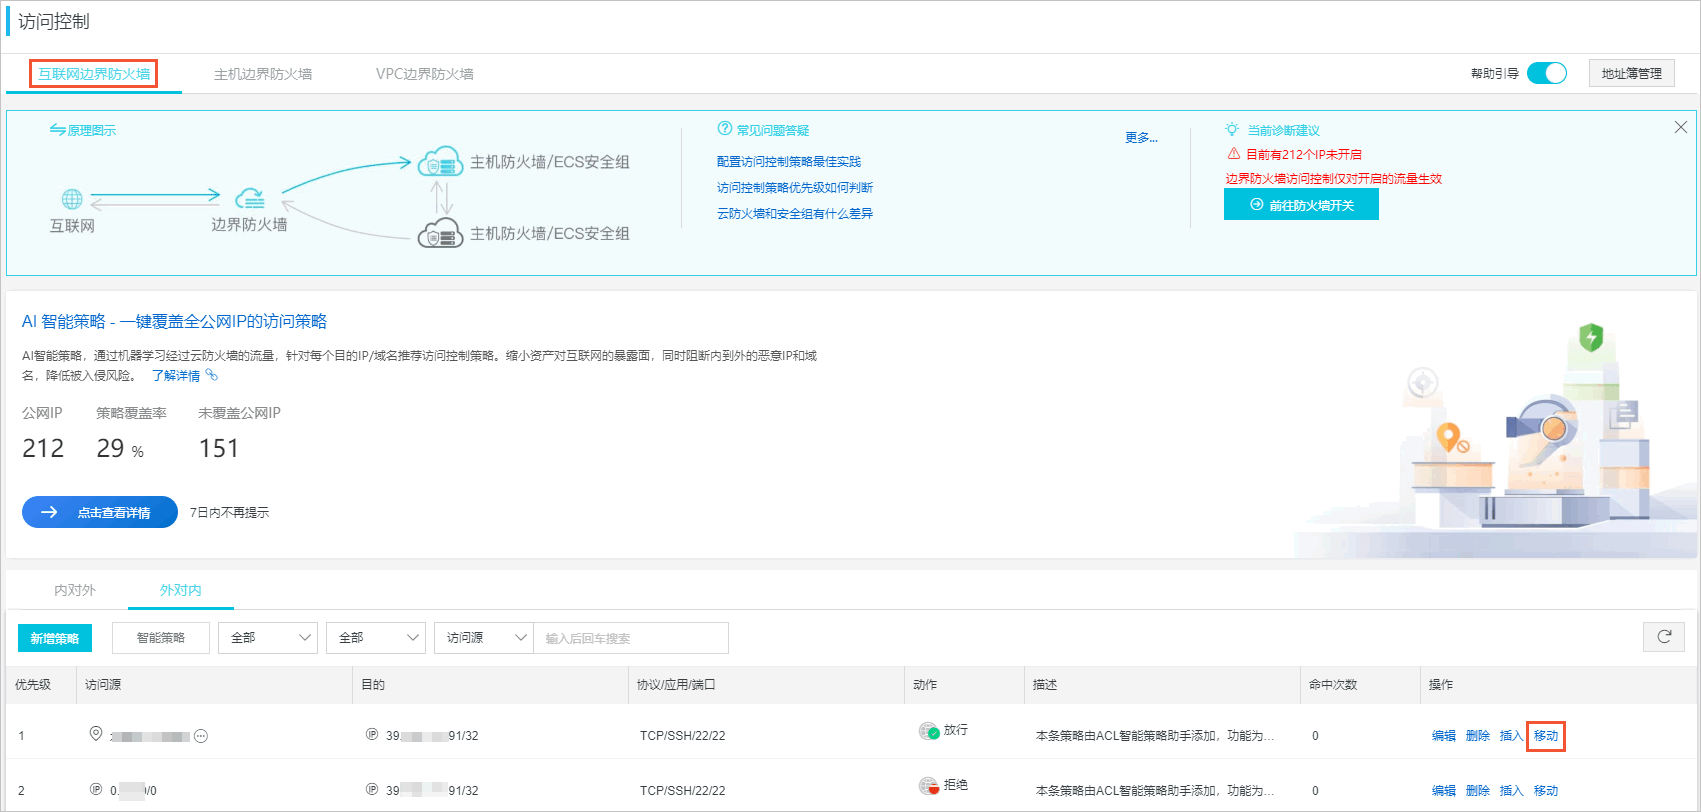
Task: Click the 公网IP value 212
Action: (x=43, y=448)
